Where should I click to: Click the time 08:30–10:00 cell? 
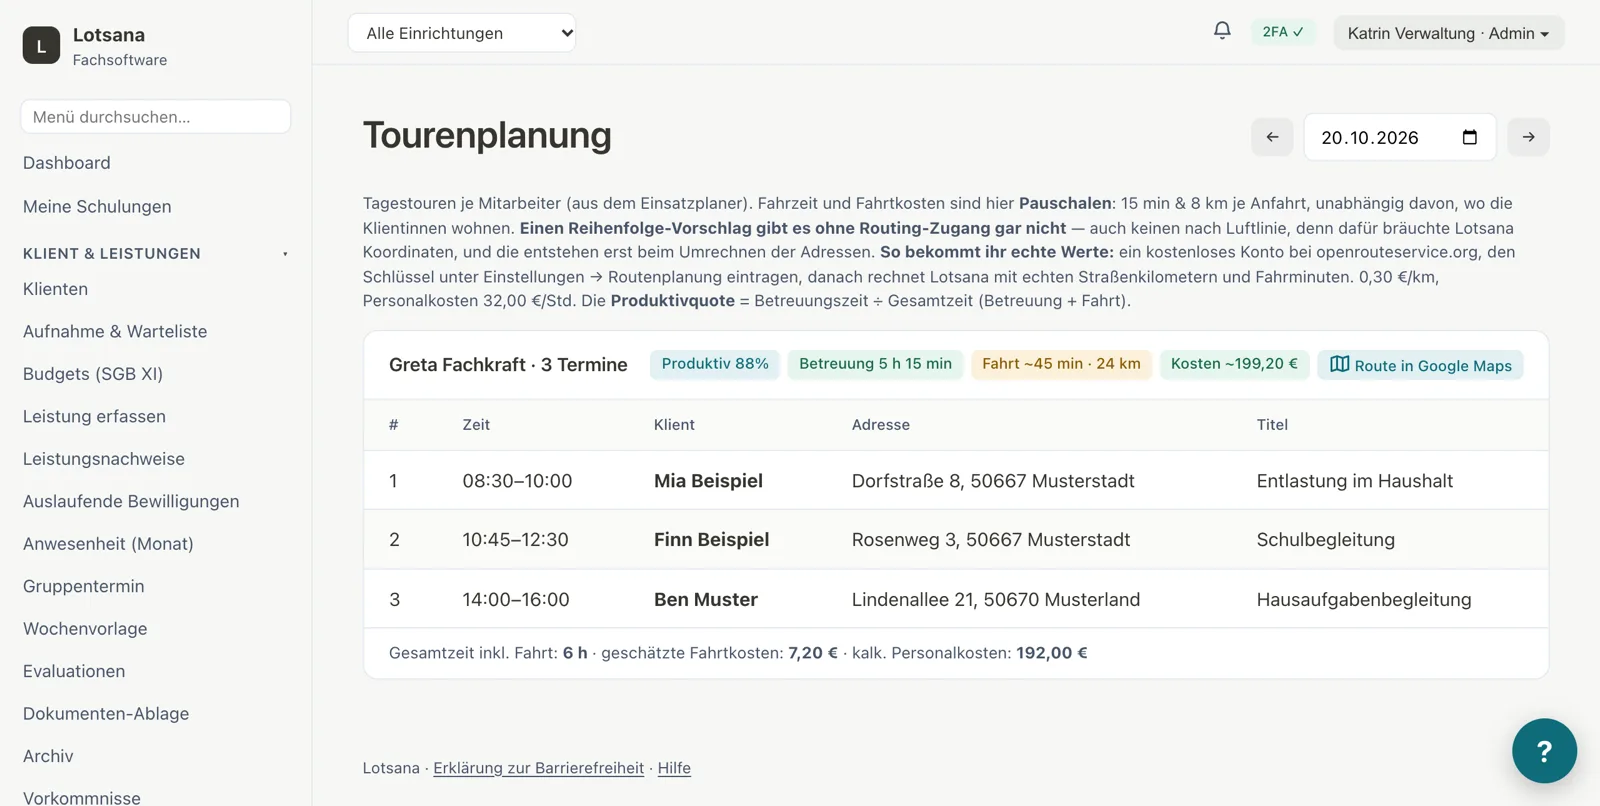click(517, 481)
